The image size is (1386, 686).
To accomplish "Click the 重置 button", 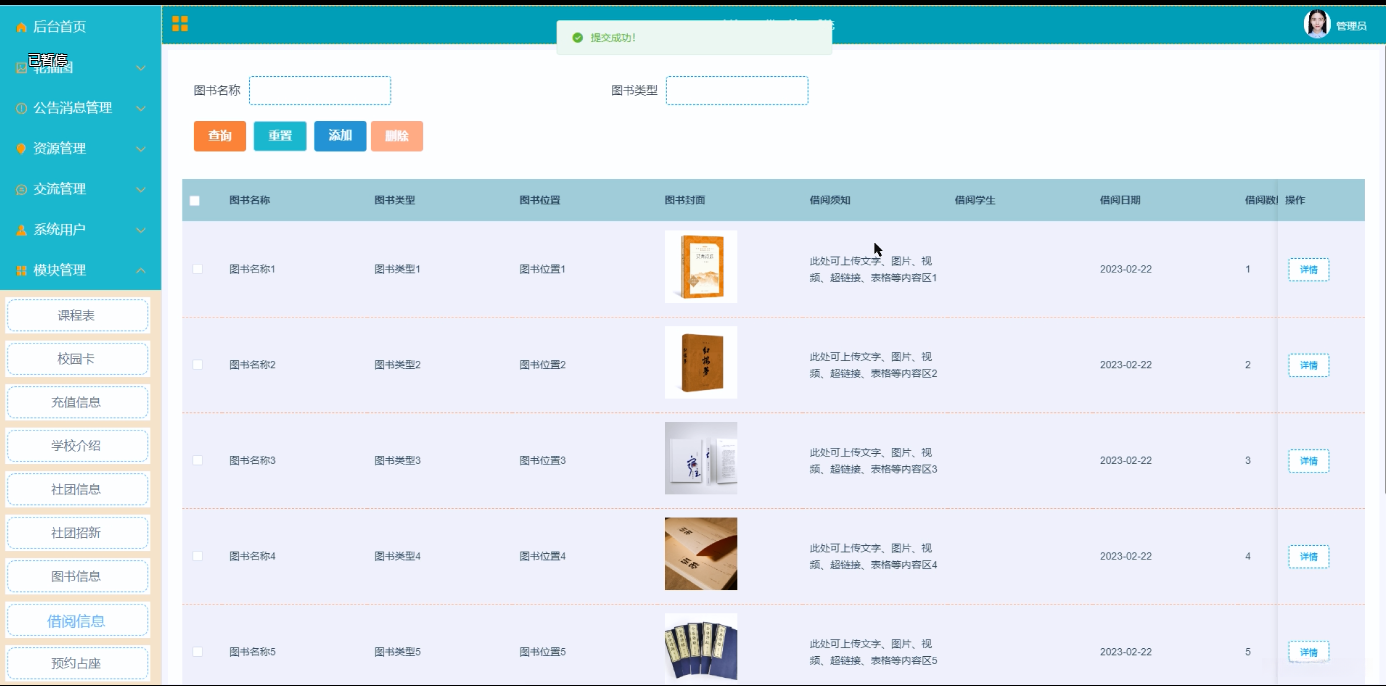I will [280, 136].
